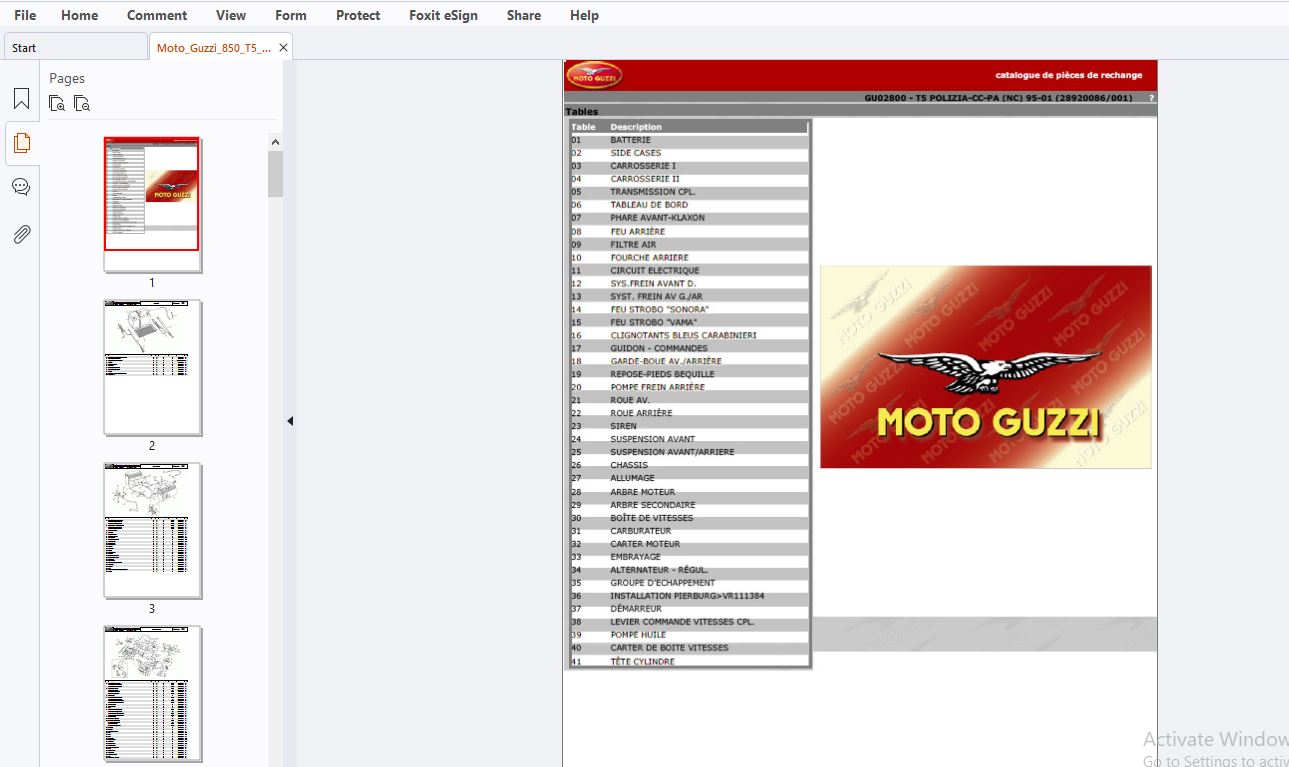1289x767 pixels.
Task: Switch to the Start tab
Action: 75,47
